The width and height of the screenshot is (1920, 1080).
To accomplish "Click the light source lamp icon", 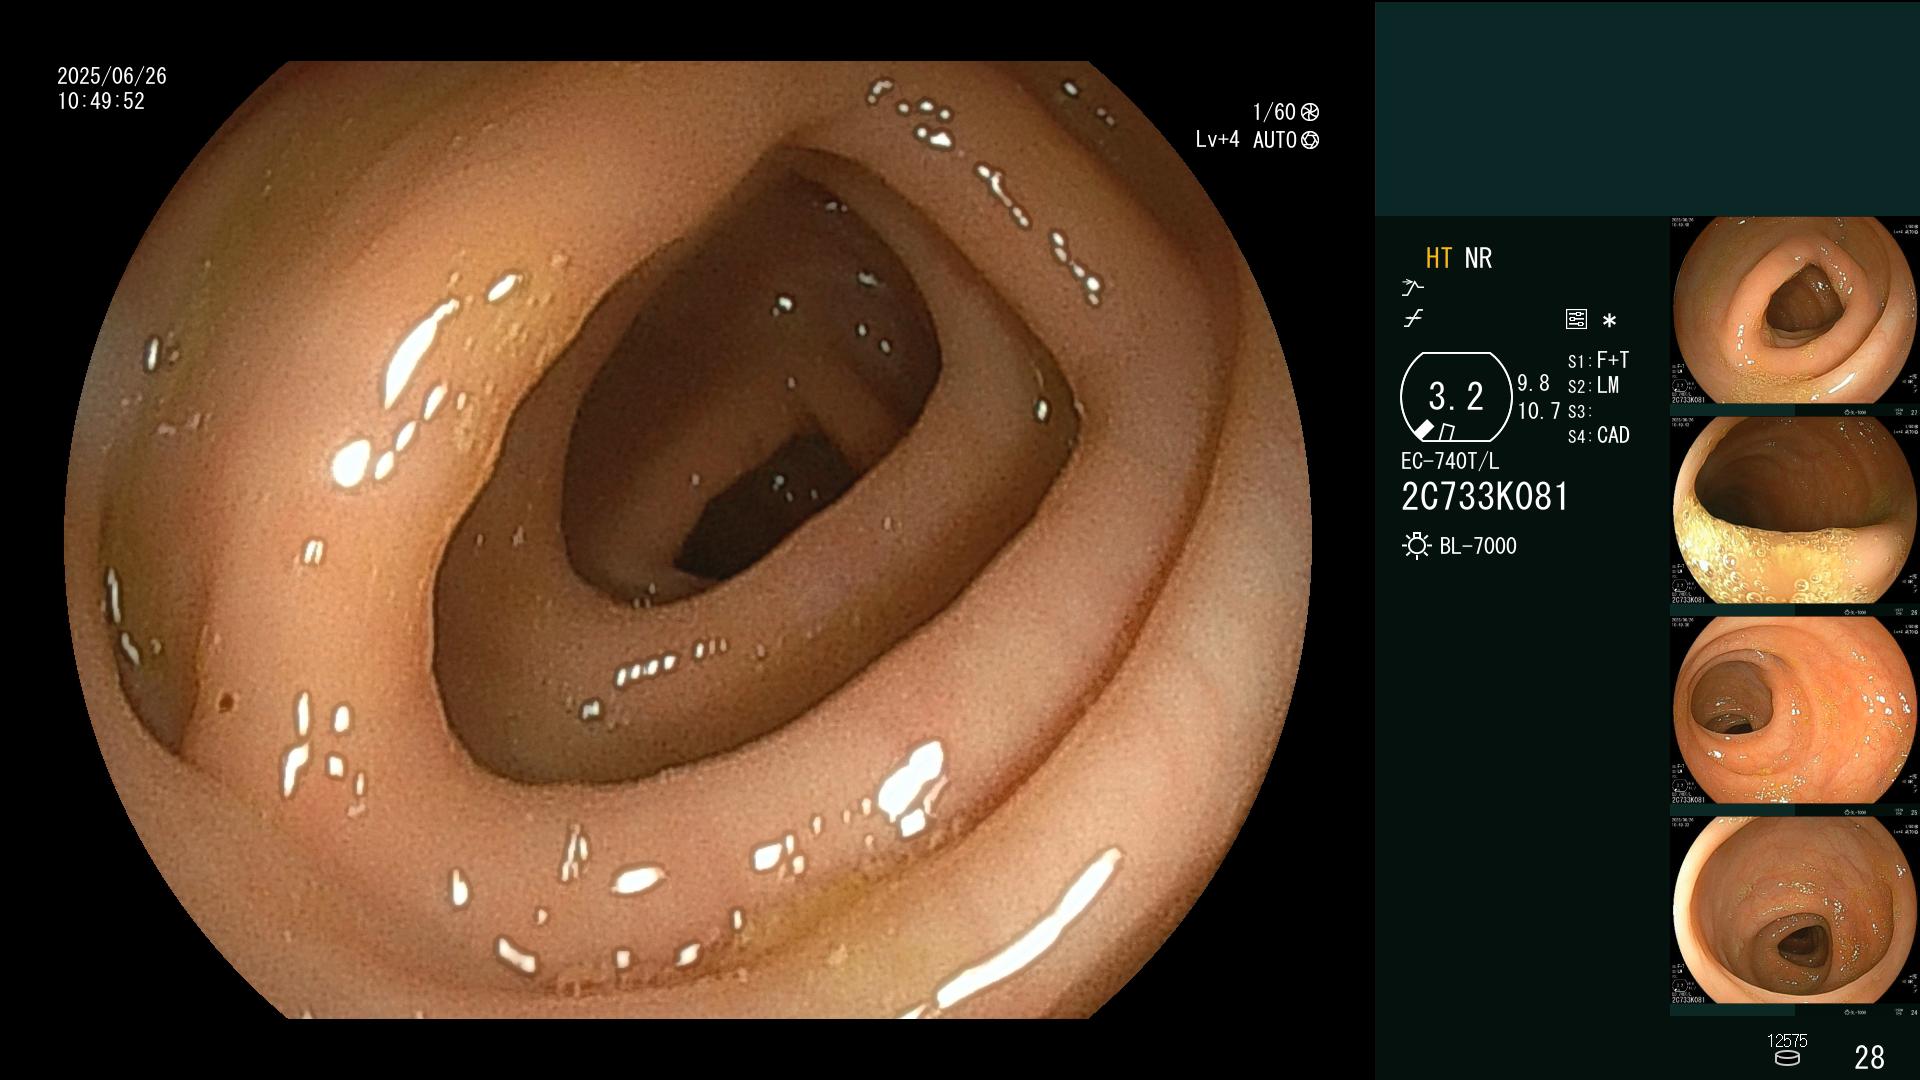I will [x=1416, y=546].
